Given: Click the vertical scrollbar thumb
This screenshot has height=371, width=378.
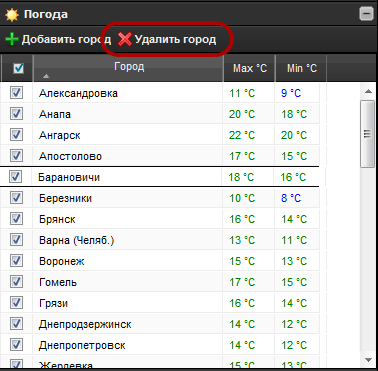Looking at the screenshot, I should (x=368, y=134).
